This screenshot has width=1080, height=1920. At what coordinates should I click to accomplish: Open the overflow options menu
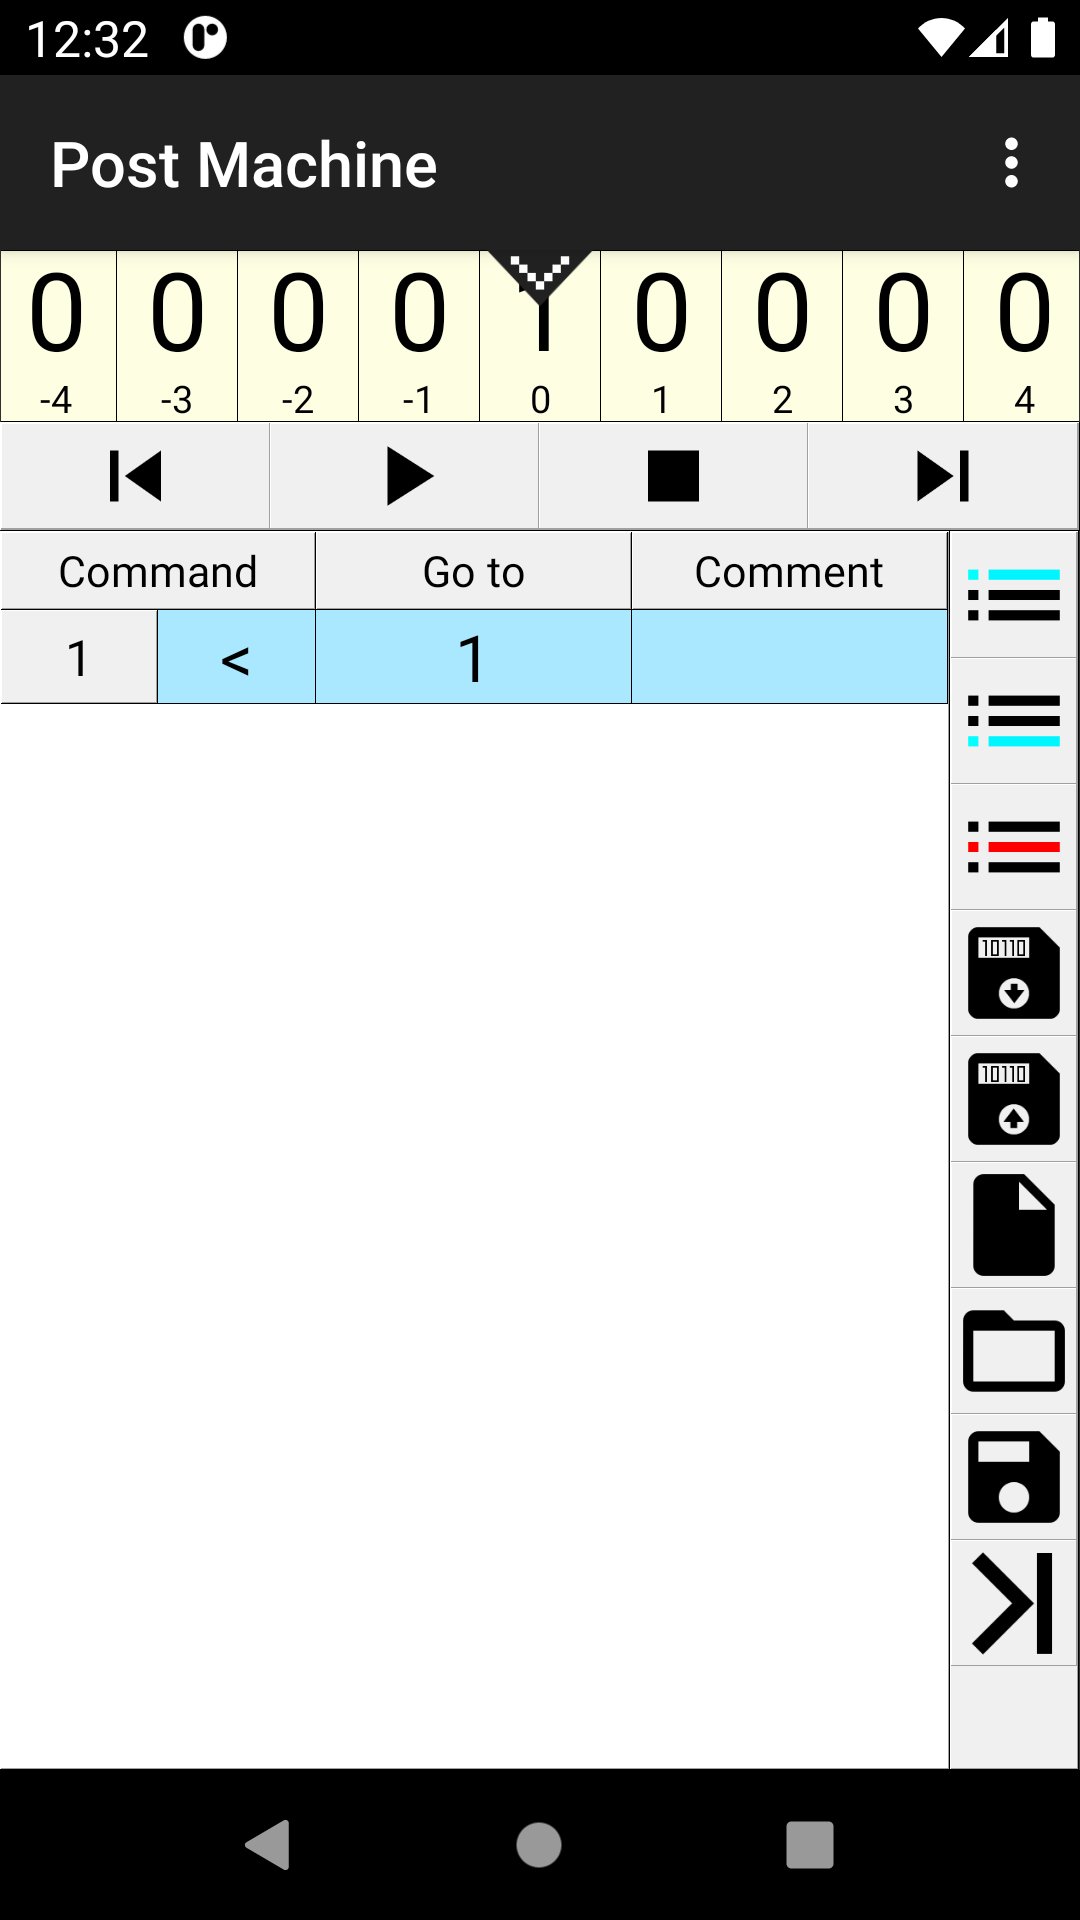point(1011,165)
